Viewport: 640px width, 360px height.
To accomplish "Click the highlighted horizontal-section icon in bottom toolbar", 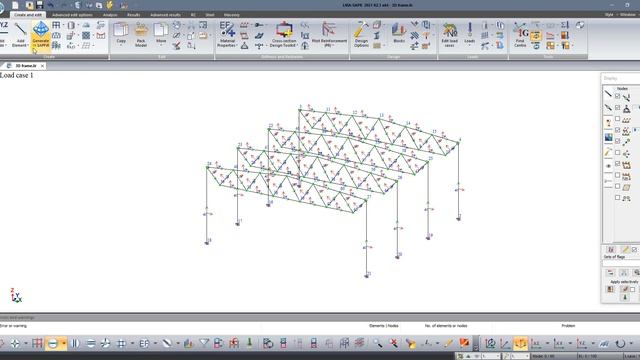I will [x=53, y=344].
